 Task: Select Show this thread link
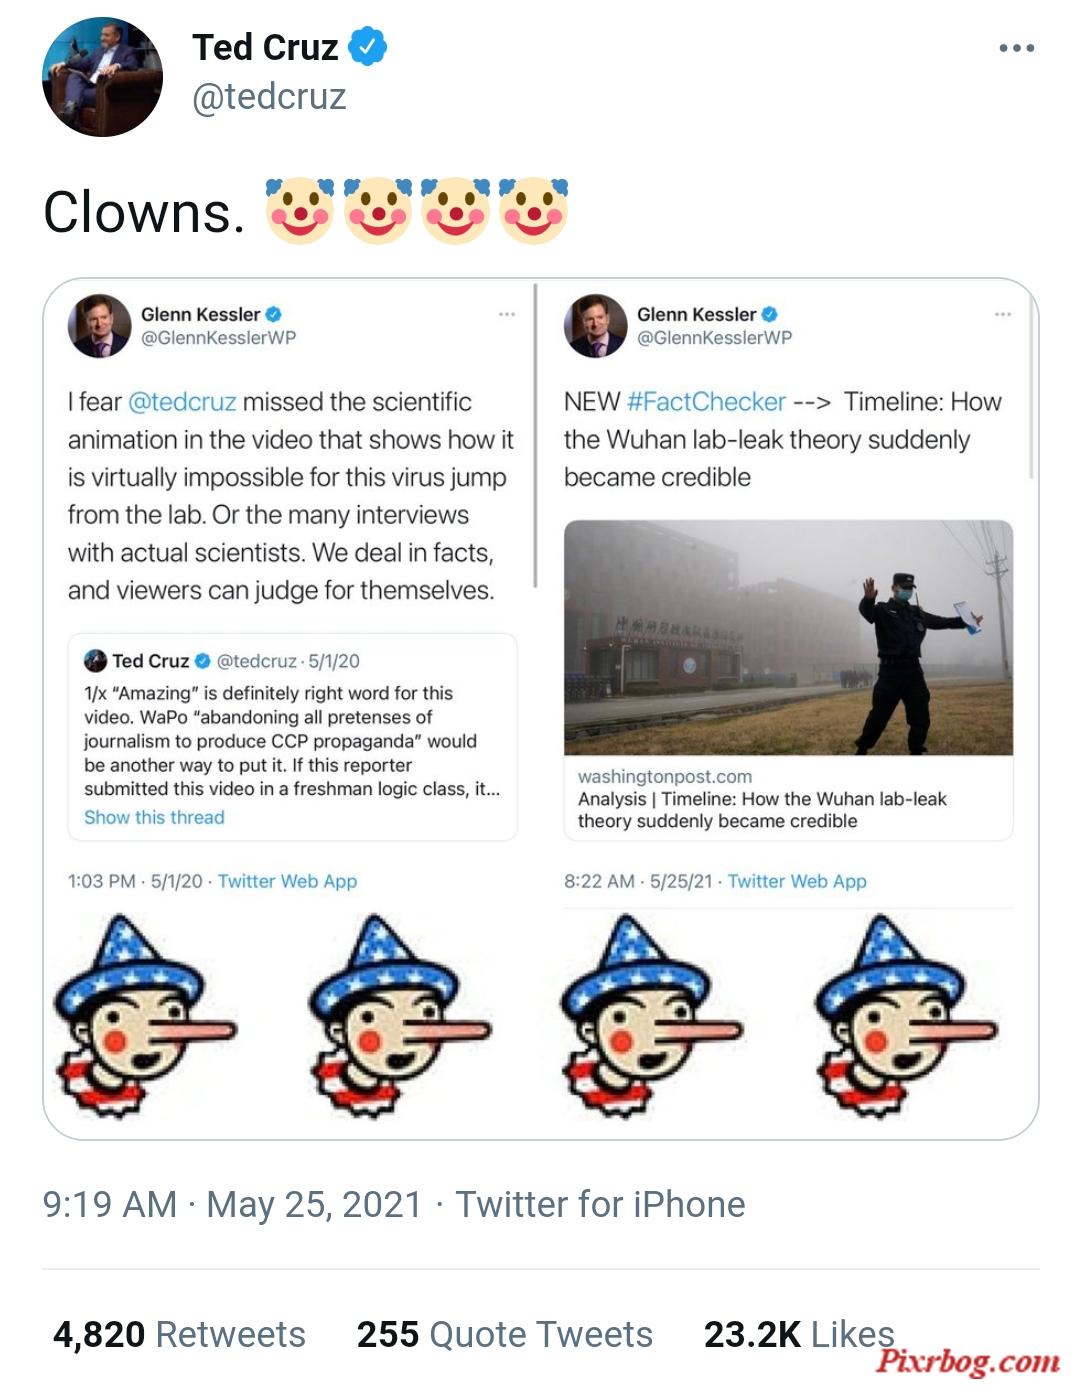(154, 817)
